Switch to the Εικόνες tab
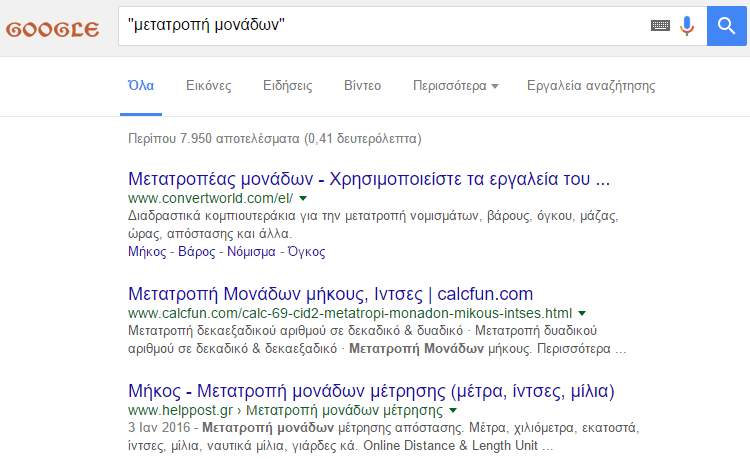 [x=209, y=86]
